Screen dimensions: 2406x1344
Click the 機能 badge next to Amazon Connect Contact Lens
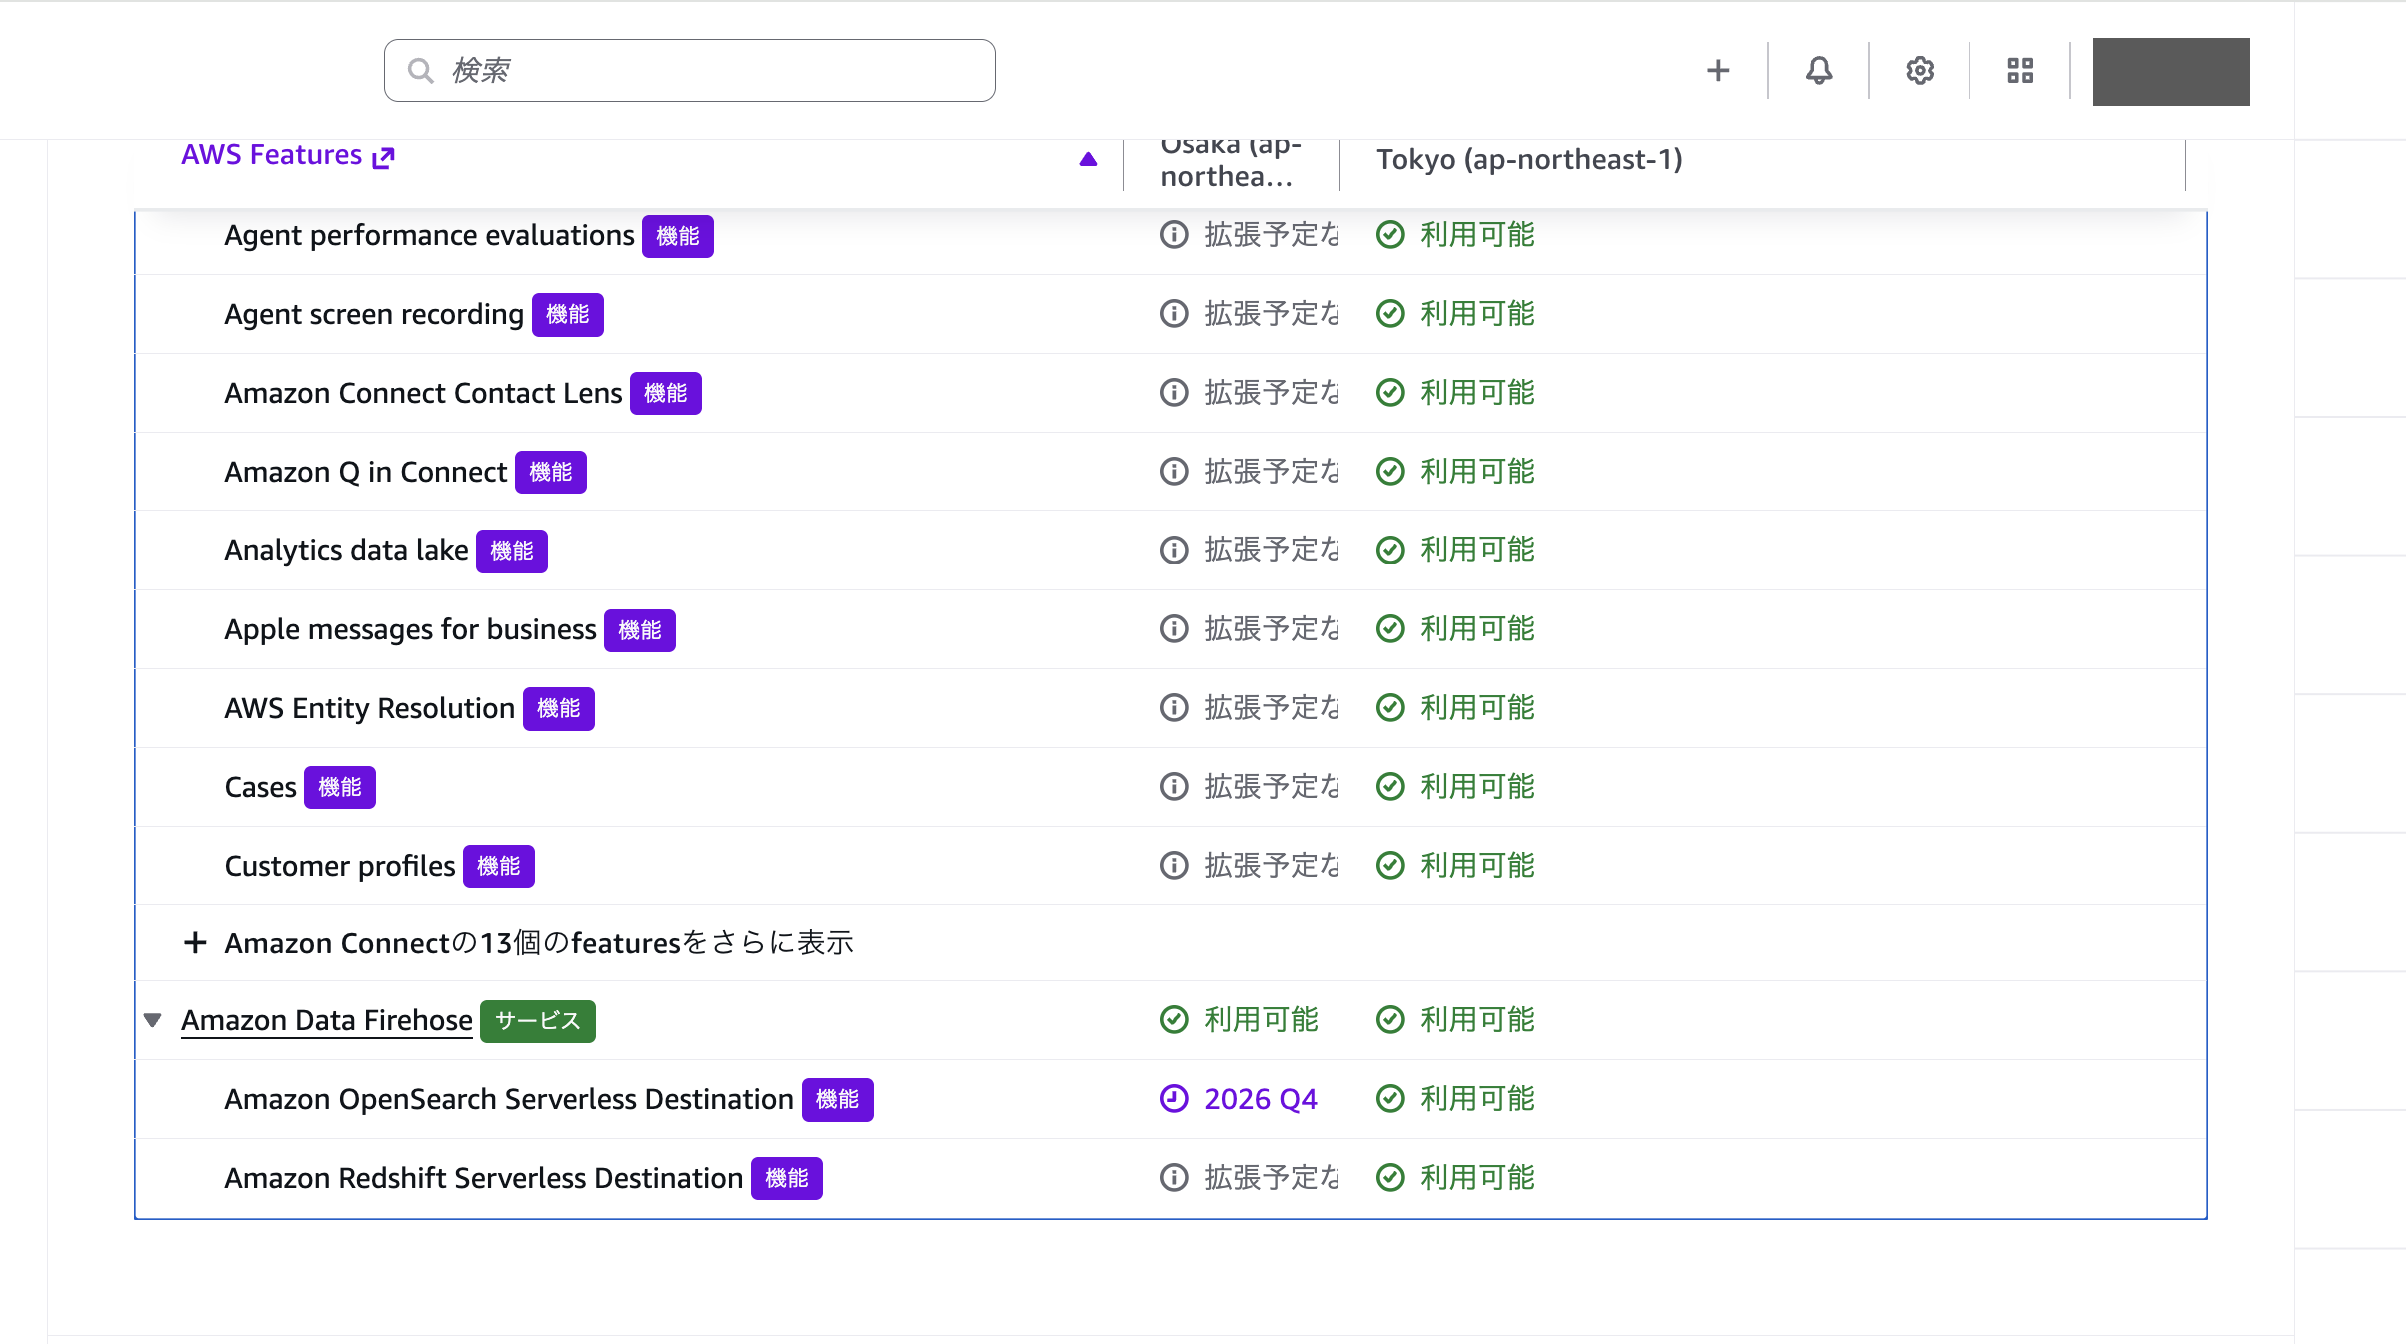tap(666, 393)
